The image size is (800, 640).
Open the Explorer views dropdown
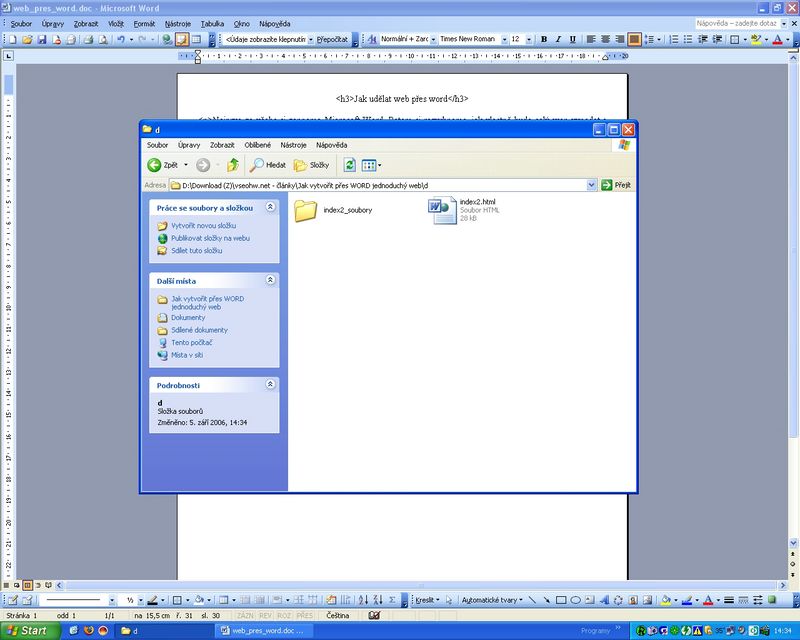[380, 165]
